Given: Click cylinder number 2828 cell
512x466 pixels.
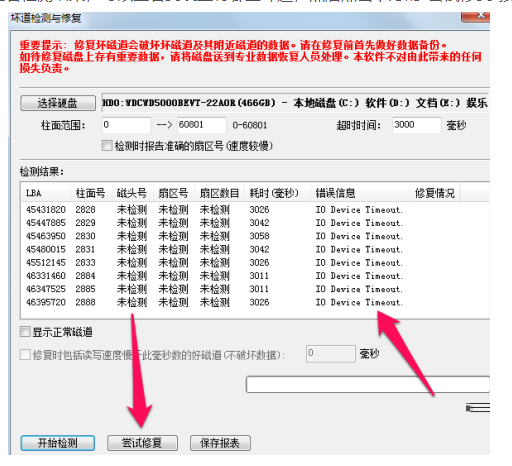Looking at the screenshot, I should click(x=85, y=210).
